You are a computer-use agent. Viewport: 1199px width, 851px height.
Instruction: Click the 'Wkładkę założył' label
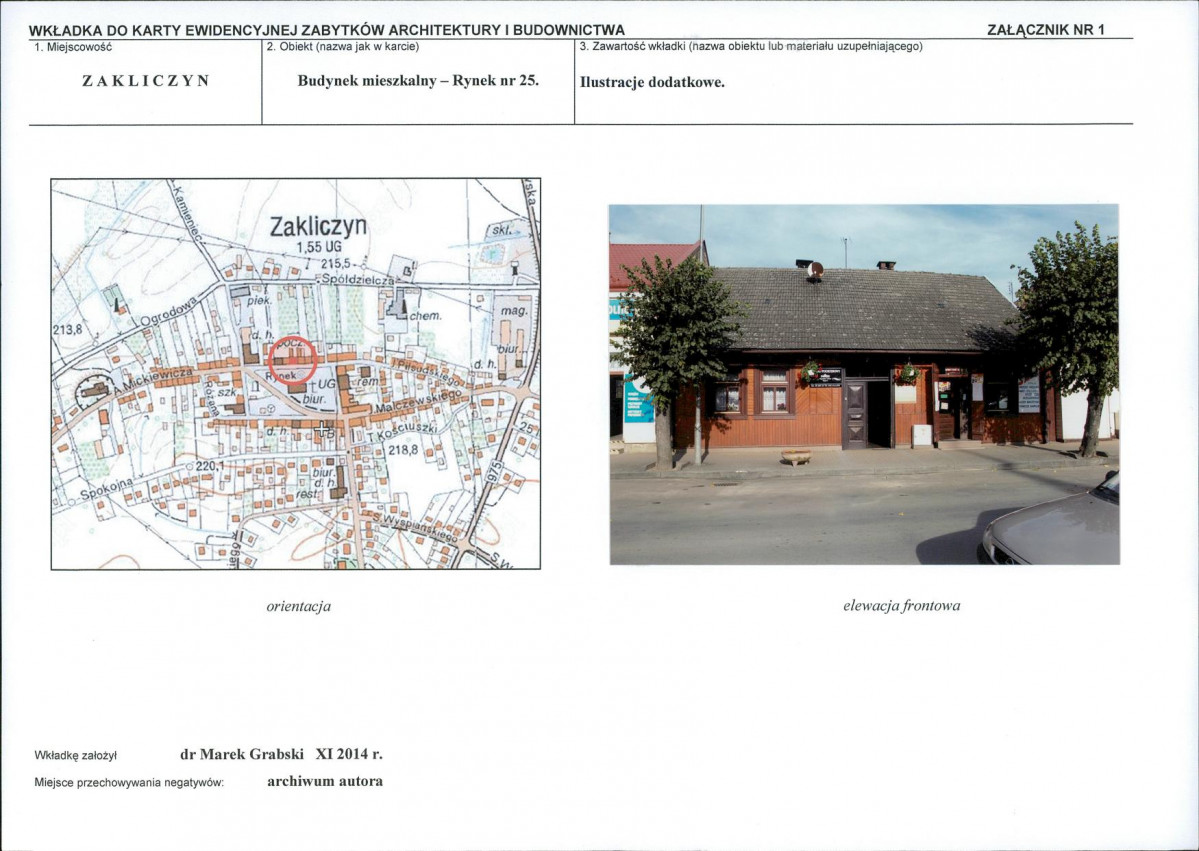(x=75, y=755)
